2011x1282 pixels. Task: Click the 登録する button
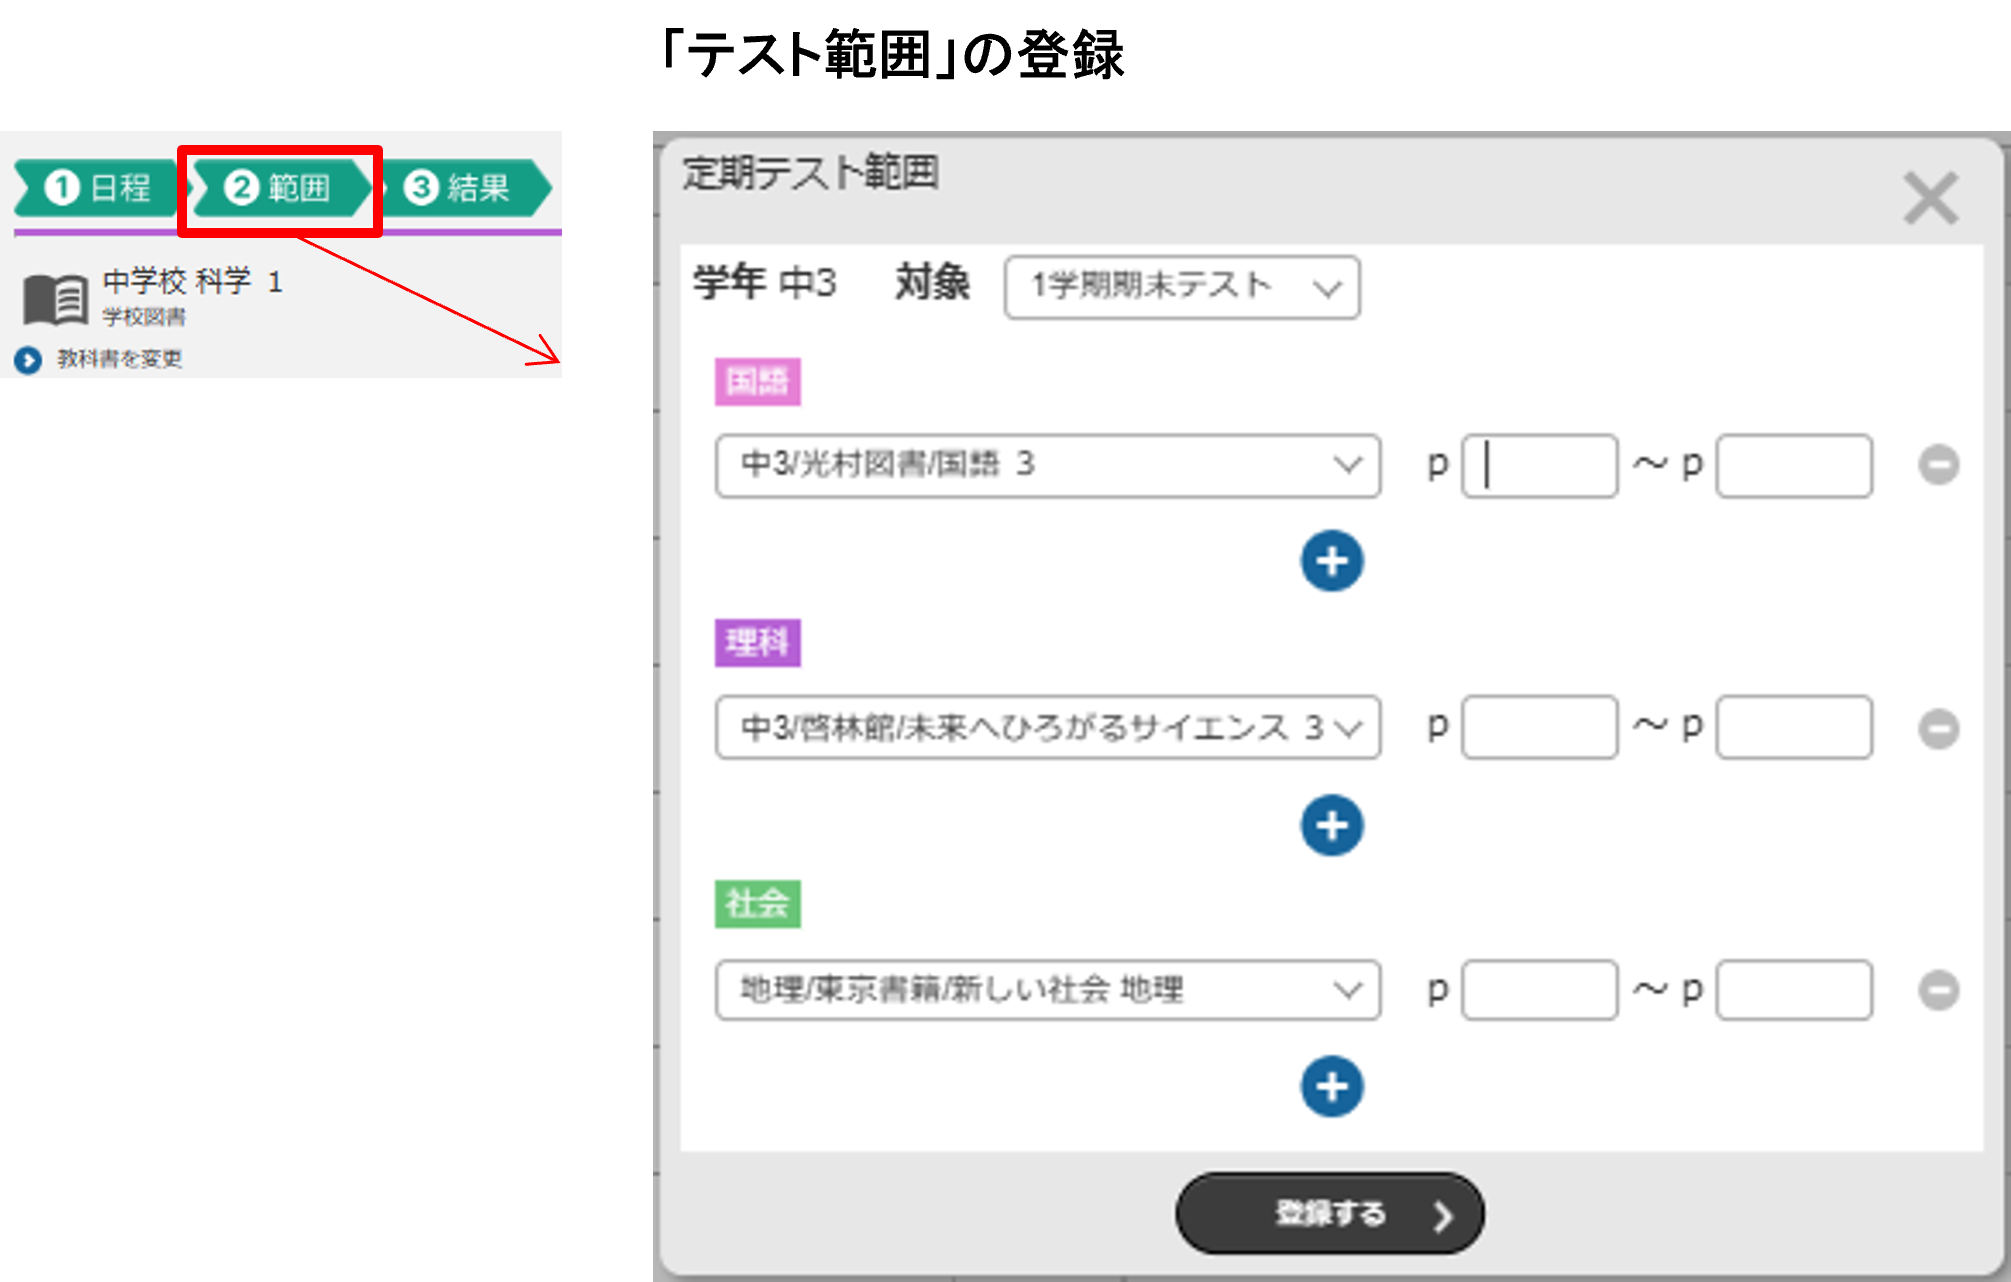point(1330,1213)
